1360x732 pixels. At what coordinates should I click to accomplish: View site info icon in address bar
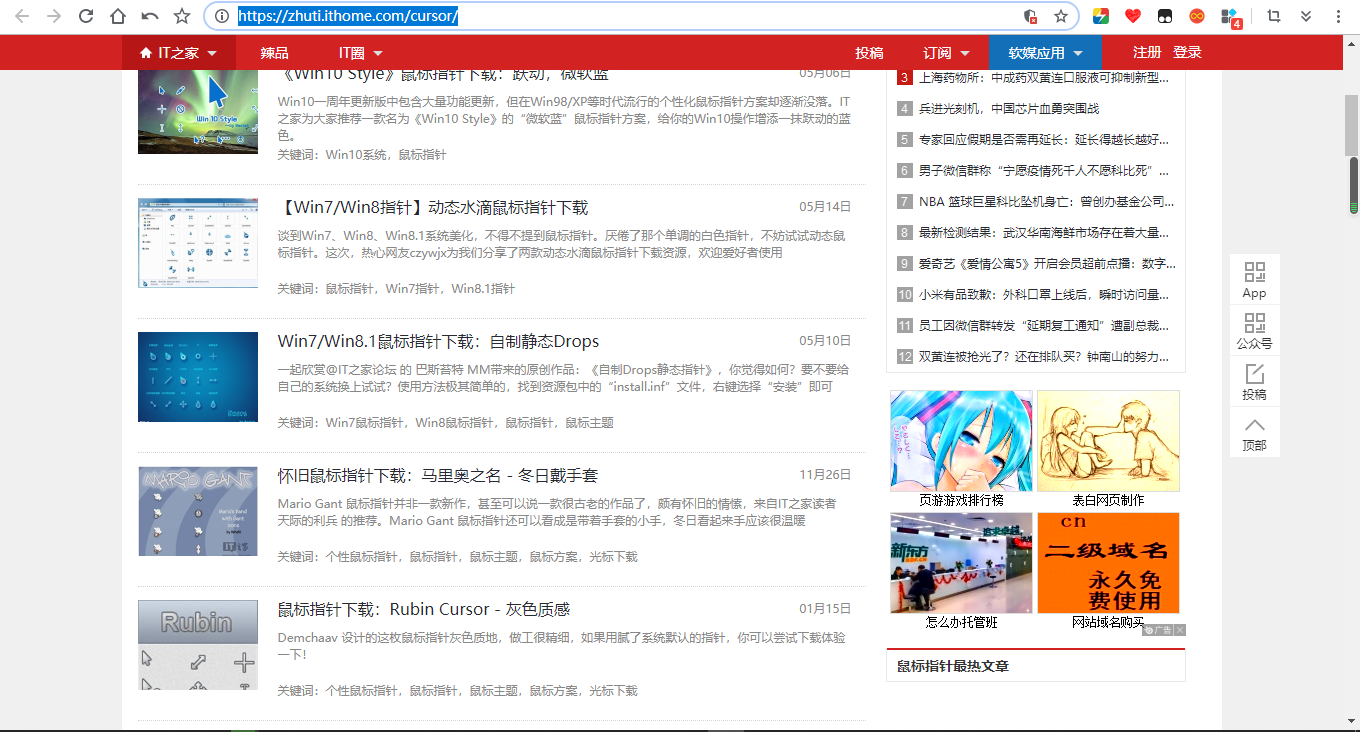tap(222, 16)
